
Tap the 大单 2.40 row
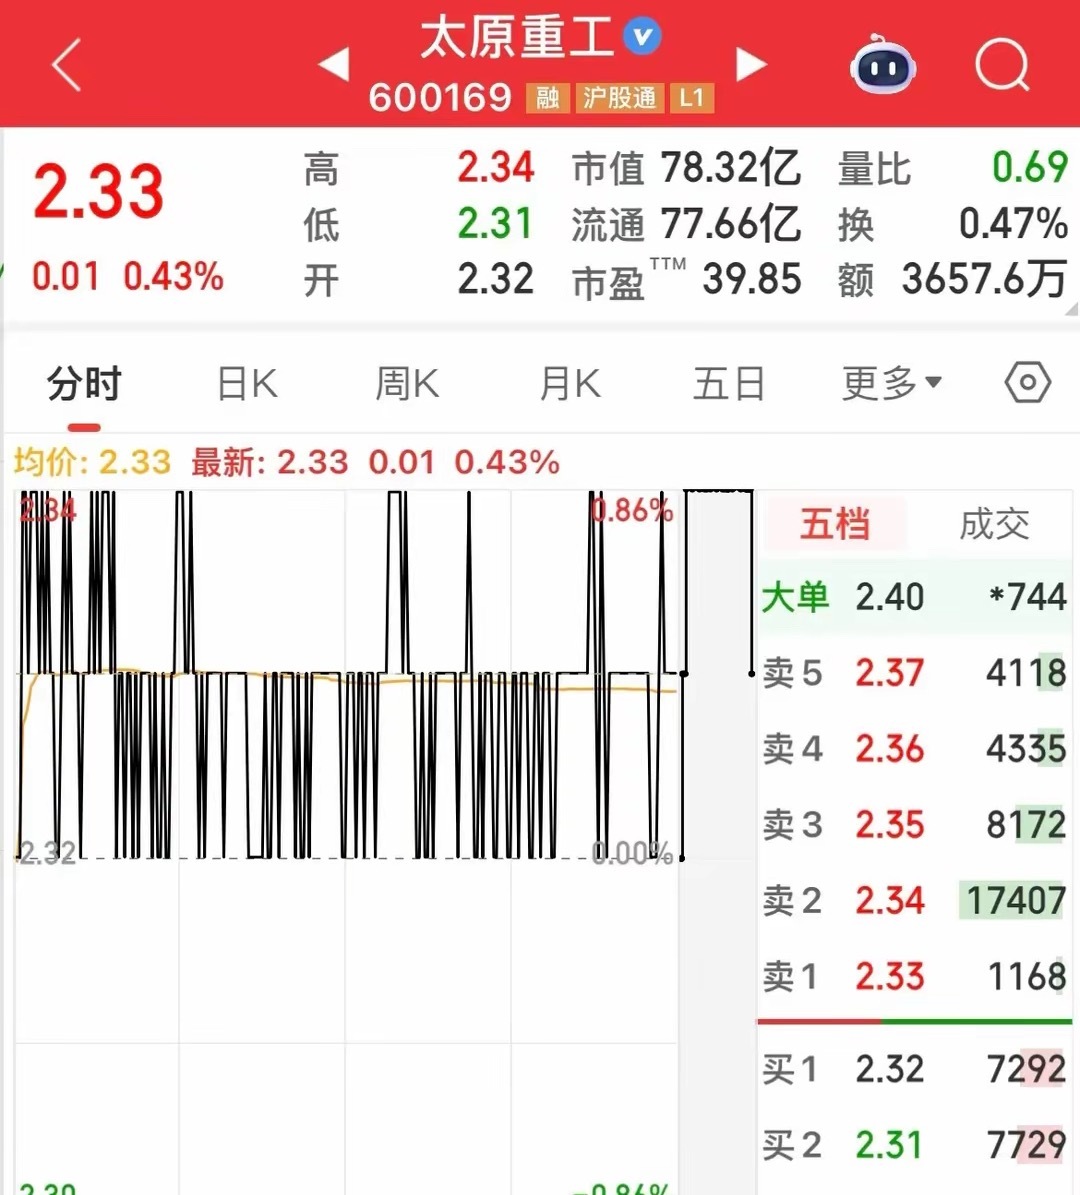click(915, 597)
